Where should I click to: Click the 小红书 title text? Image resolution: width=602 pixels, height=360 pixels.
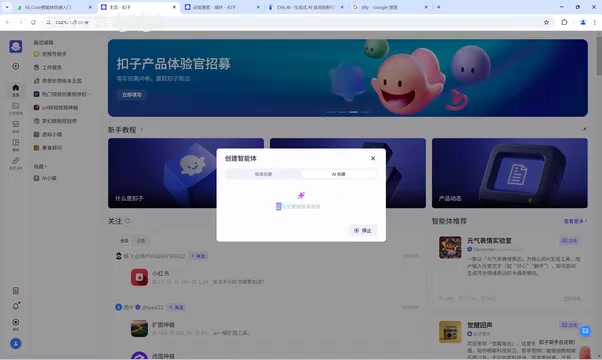[x=160, y=273]
